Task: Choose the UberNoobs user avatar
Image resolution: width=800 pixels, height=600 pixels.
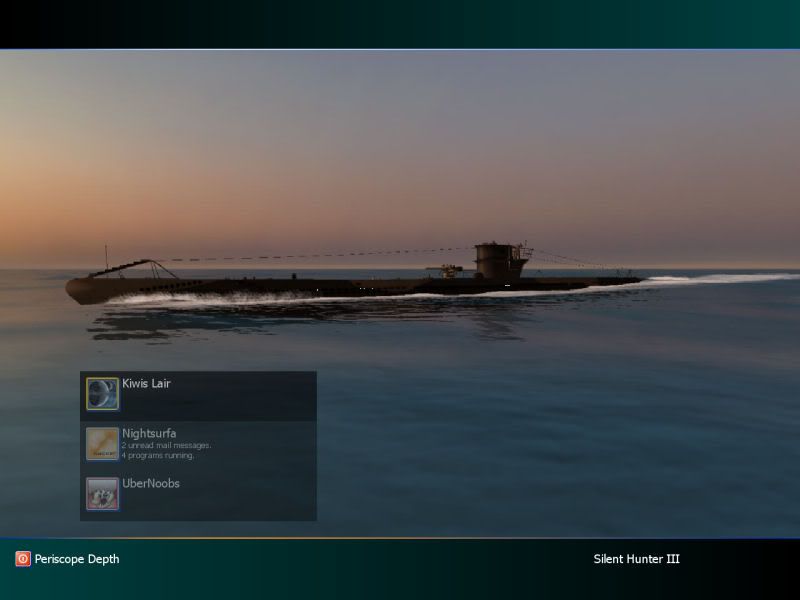Action: click(102, 493)
